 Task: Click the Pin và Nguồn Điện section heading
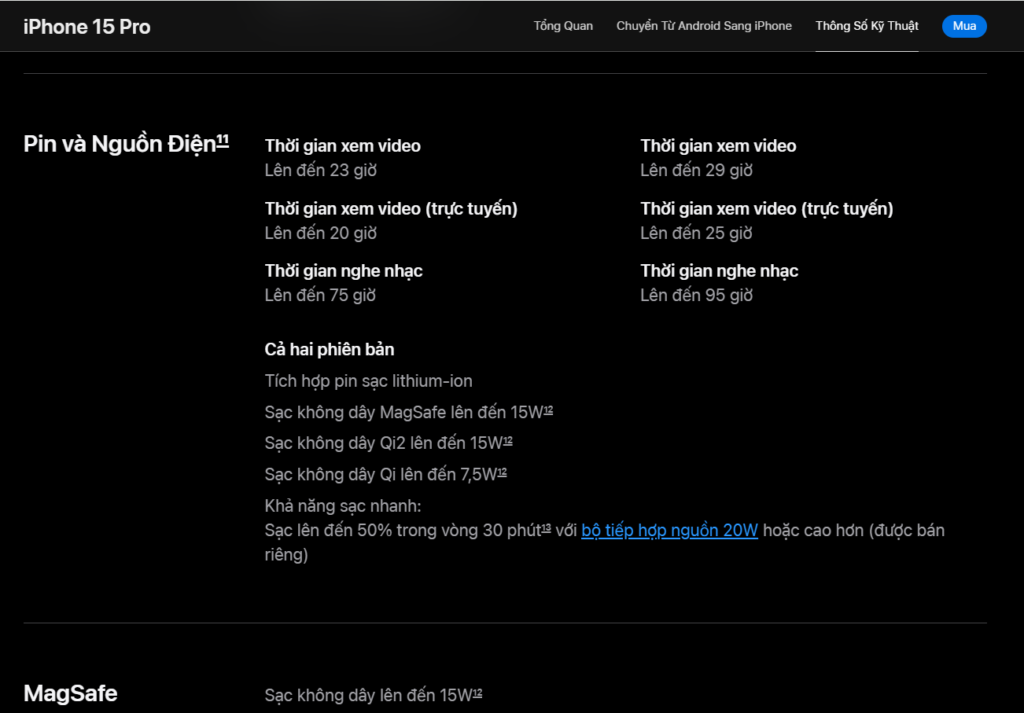pos(120,144)
